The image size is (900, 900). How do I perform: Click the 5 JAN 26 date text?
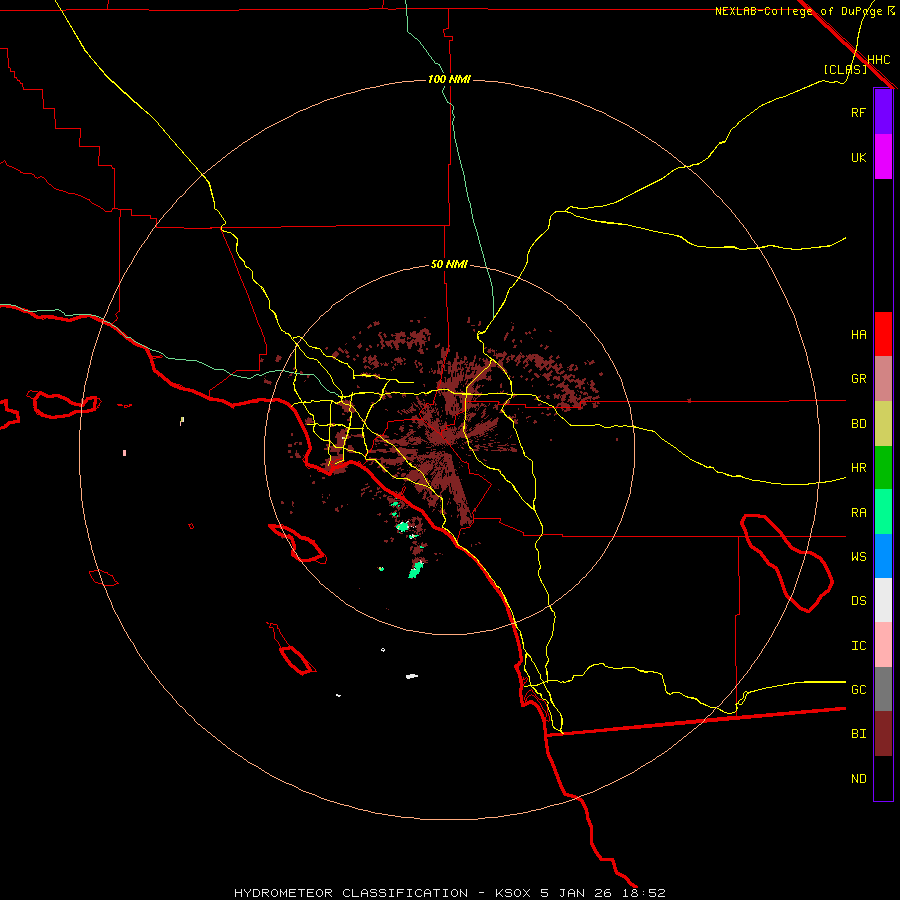576,893
